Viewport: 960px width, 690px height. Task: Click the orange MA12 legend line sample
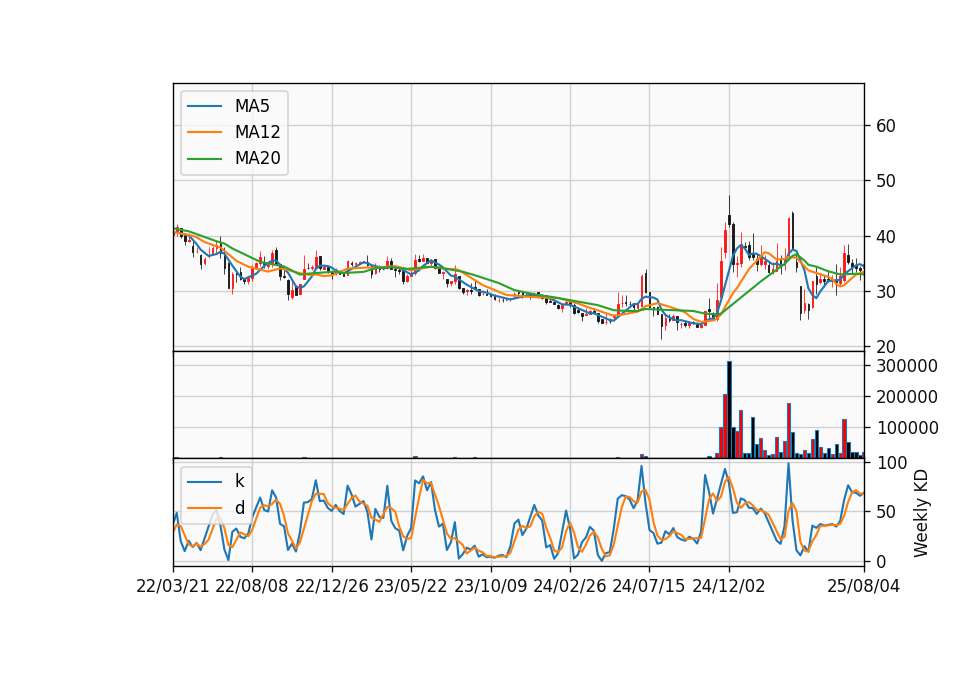click(x=204, y=132)
